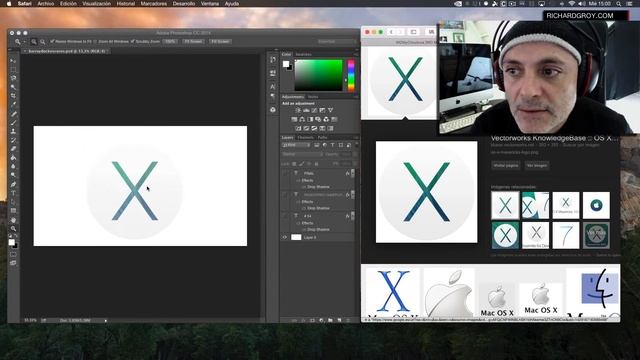Viewport: 640px width, 360px height.
Task: Pick a shade in the green color field
Action: point(318,76)
